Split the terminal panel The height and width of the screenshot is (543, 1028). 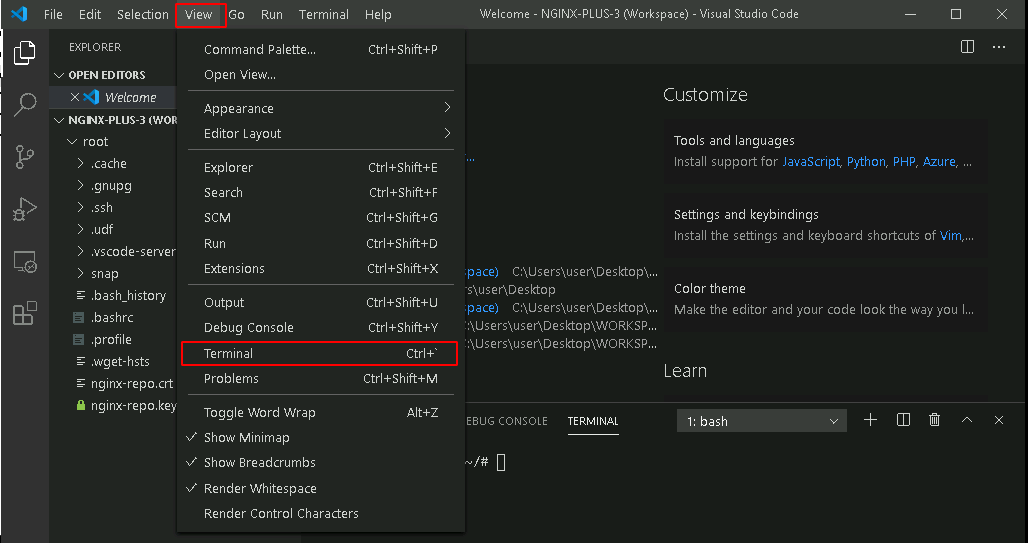pos(903,420)
